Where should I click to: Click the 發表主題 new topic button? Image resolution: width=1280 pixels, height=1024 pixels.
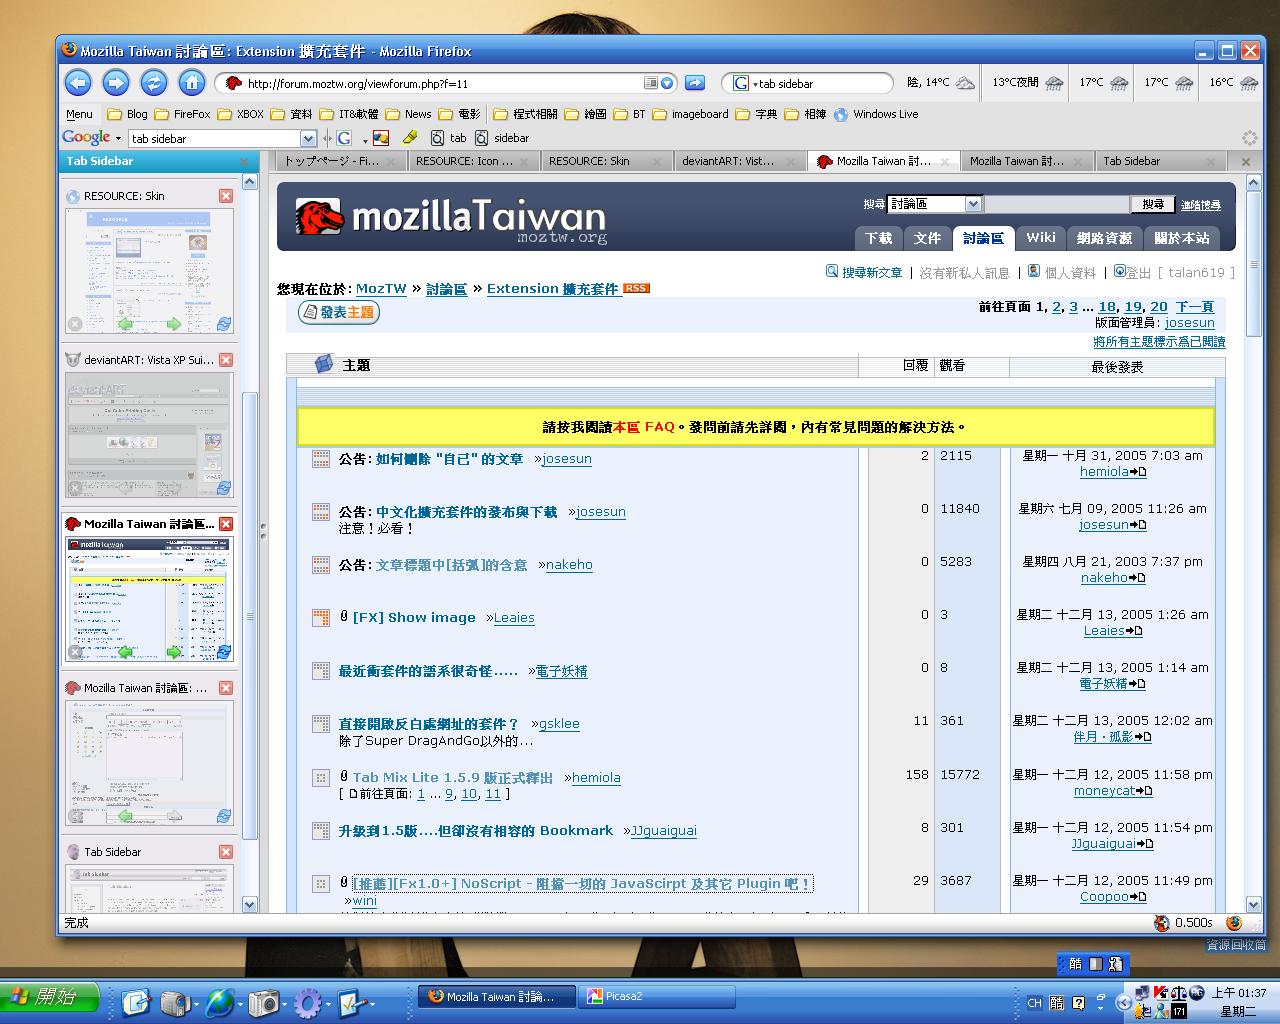point(339,313)
